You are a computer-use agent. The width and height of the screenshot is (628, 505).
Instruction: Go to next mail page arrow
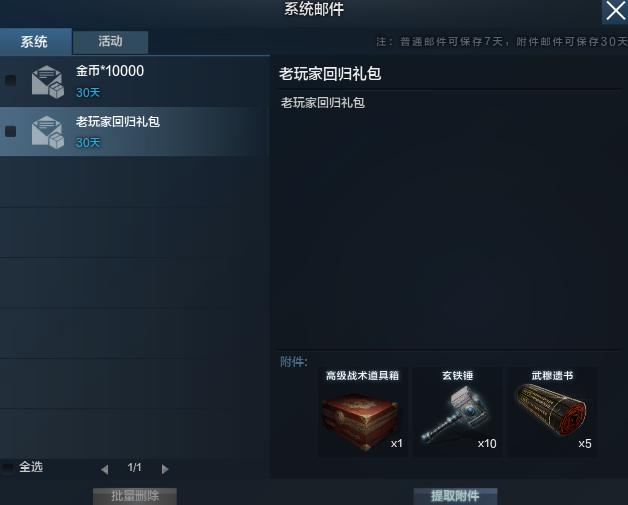pyautogui.click(x=165, y=469)
